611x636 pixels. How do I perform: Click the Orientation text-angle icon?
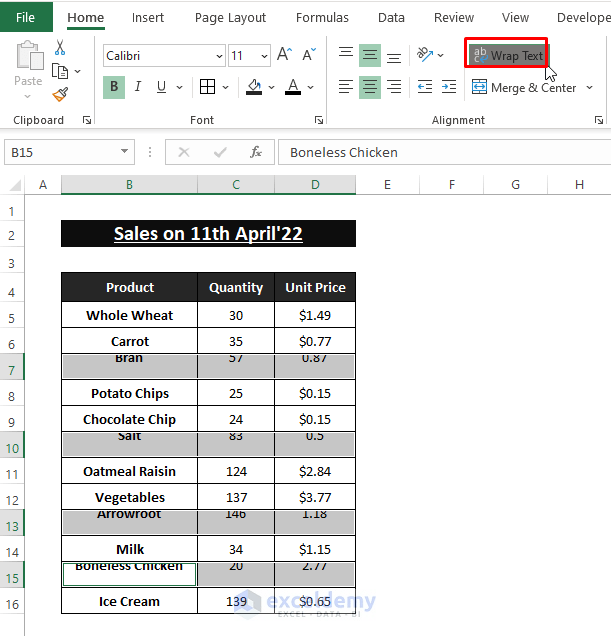click(x=425, y=54)
